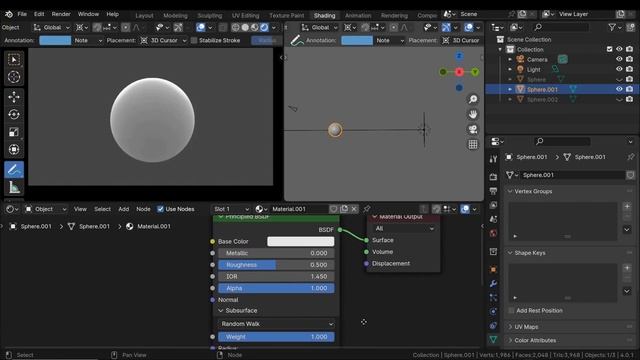Screen dimensions: 640x360
Task: Switch to the Shading workspace tab
Action: tap(324, 16)
